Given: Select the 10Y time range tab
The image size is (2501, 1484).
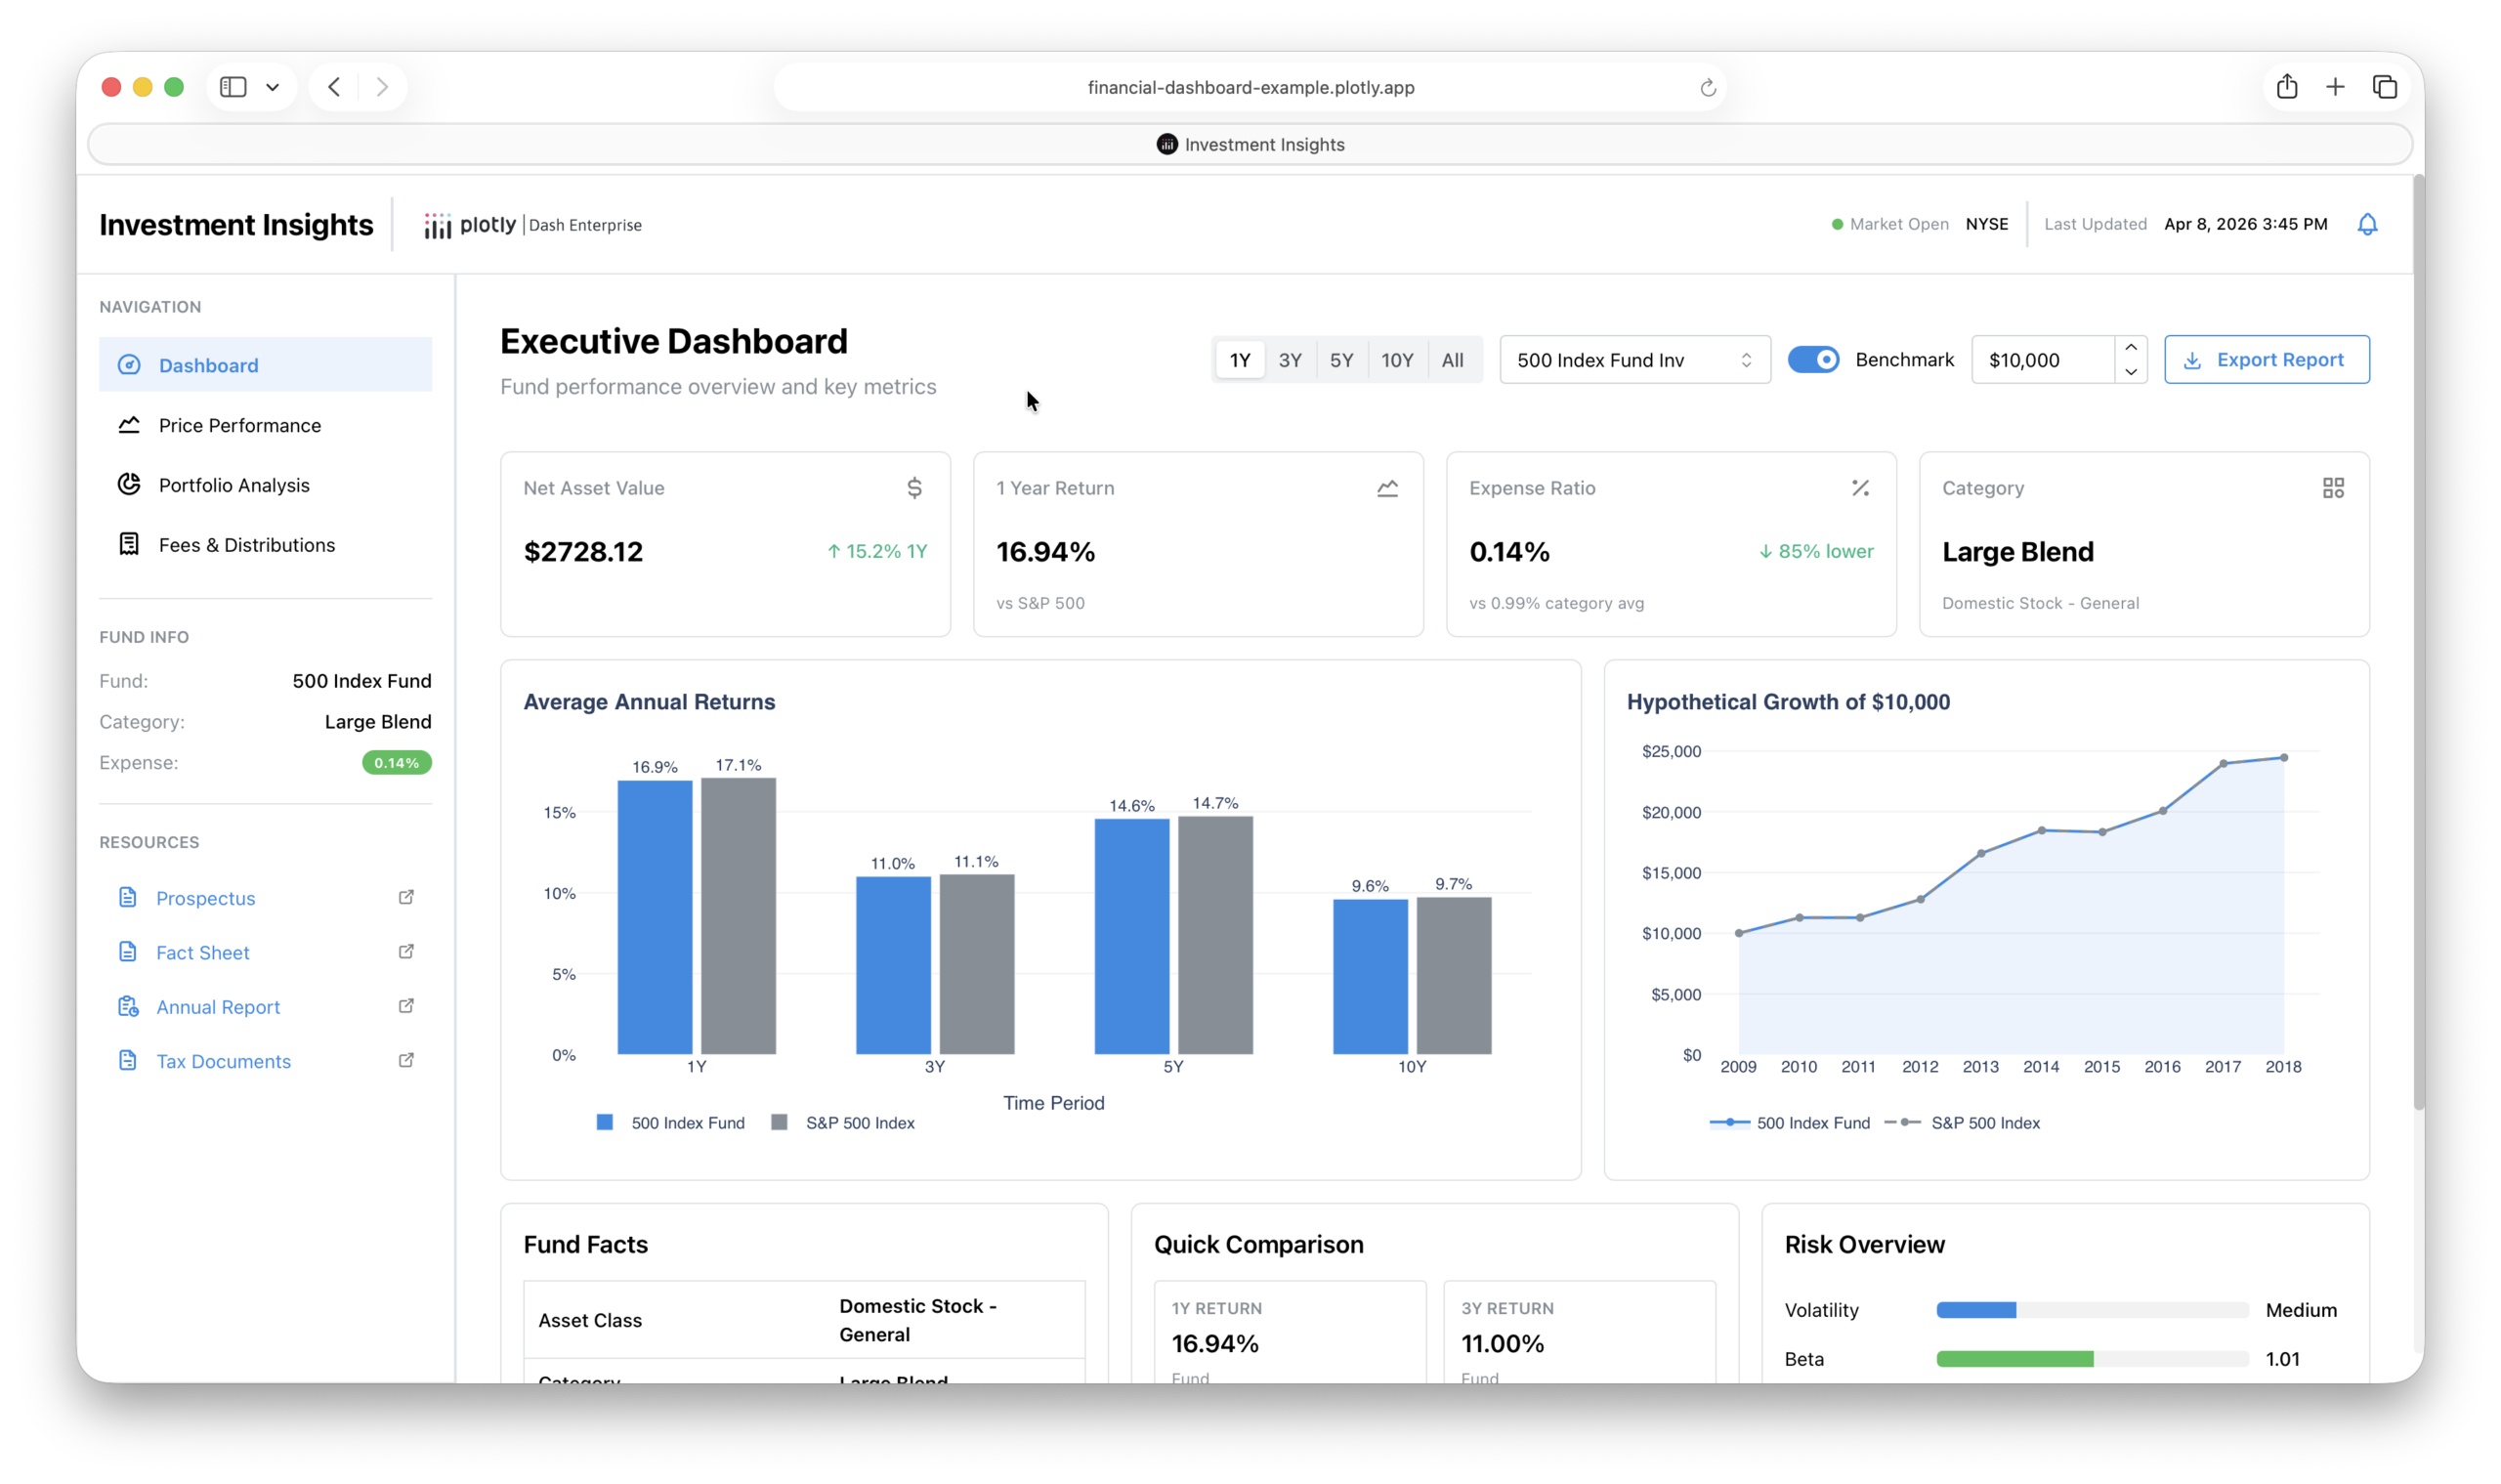Looking at the screenshot, I should tap(1397, 359).
